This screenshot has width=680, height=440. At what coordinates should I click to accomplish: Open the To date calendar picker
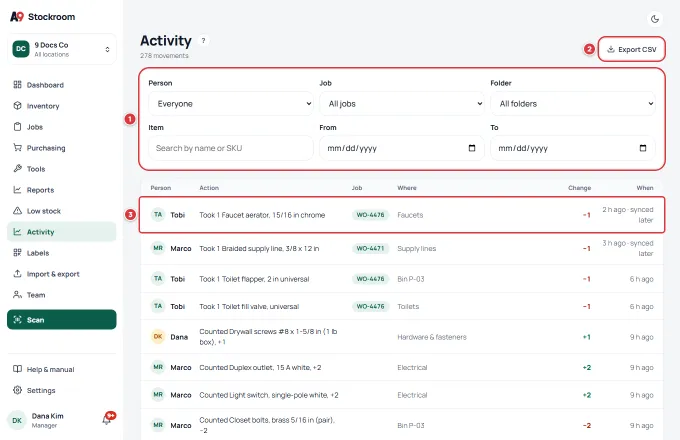643,148
